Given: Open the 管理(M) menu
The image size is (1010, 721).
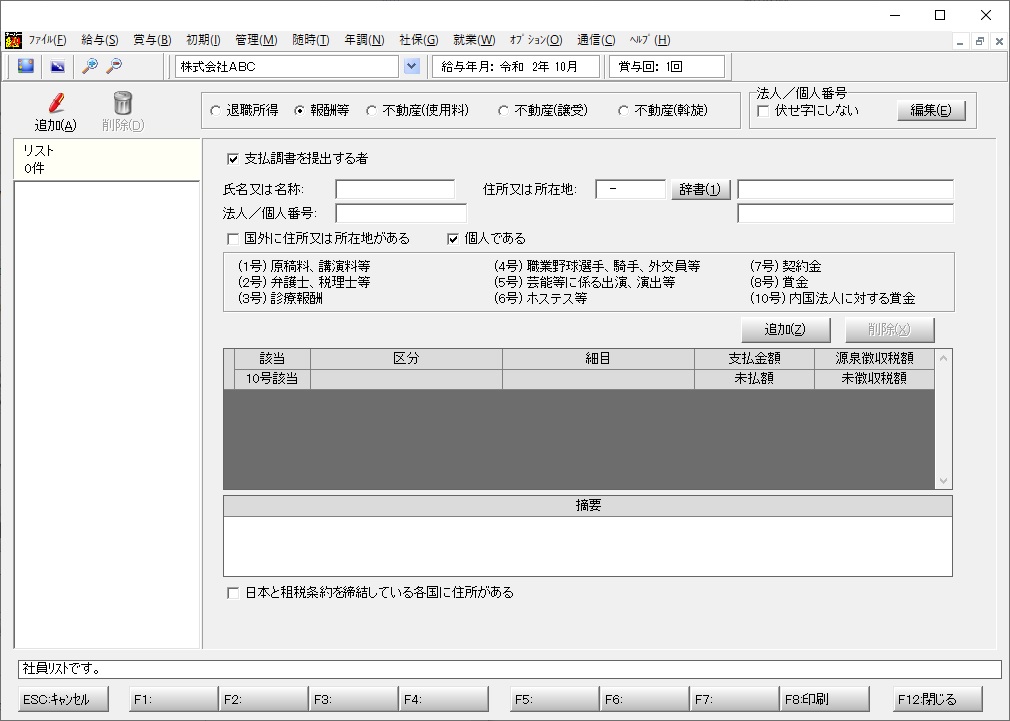Looking at the screenshot, I should [256, 40].
